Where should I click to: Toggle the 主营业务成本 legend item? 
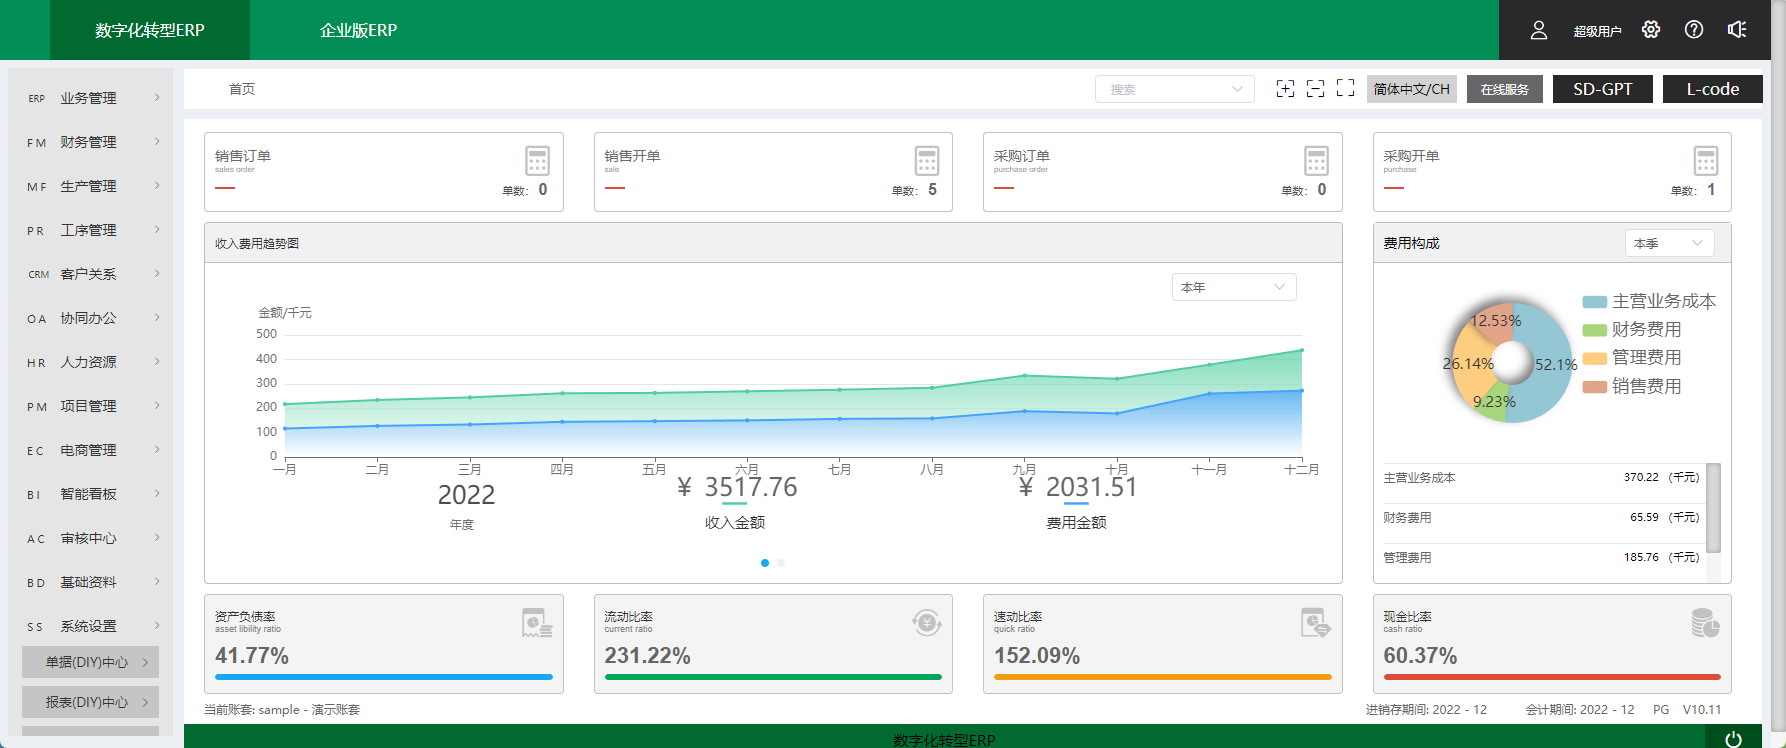1650,301
